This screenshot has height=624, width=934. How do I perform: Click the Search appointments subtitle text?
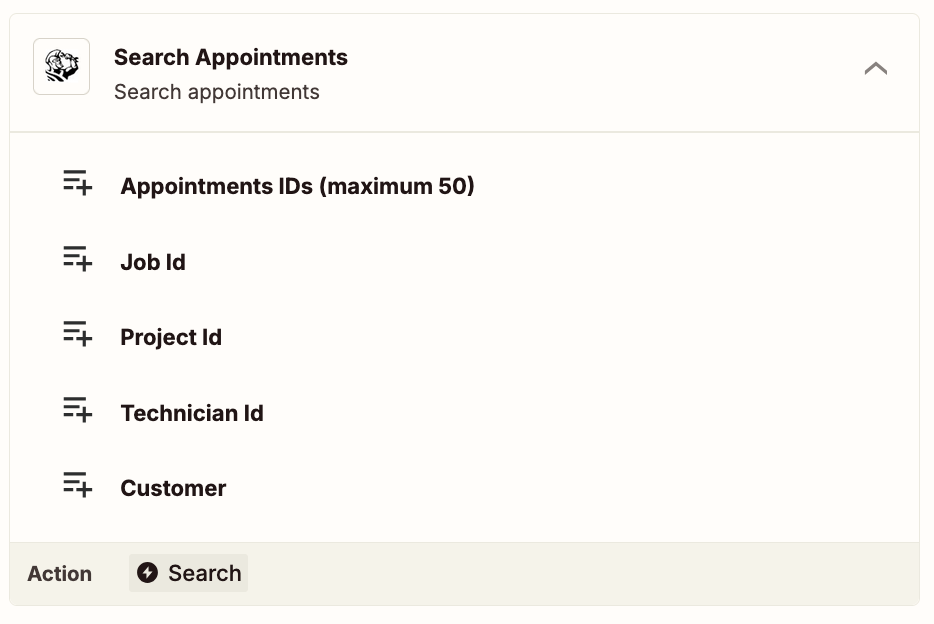coord(217,92)
